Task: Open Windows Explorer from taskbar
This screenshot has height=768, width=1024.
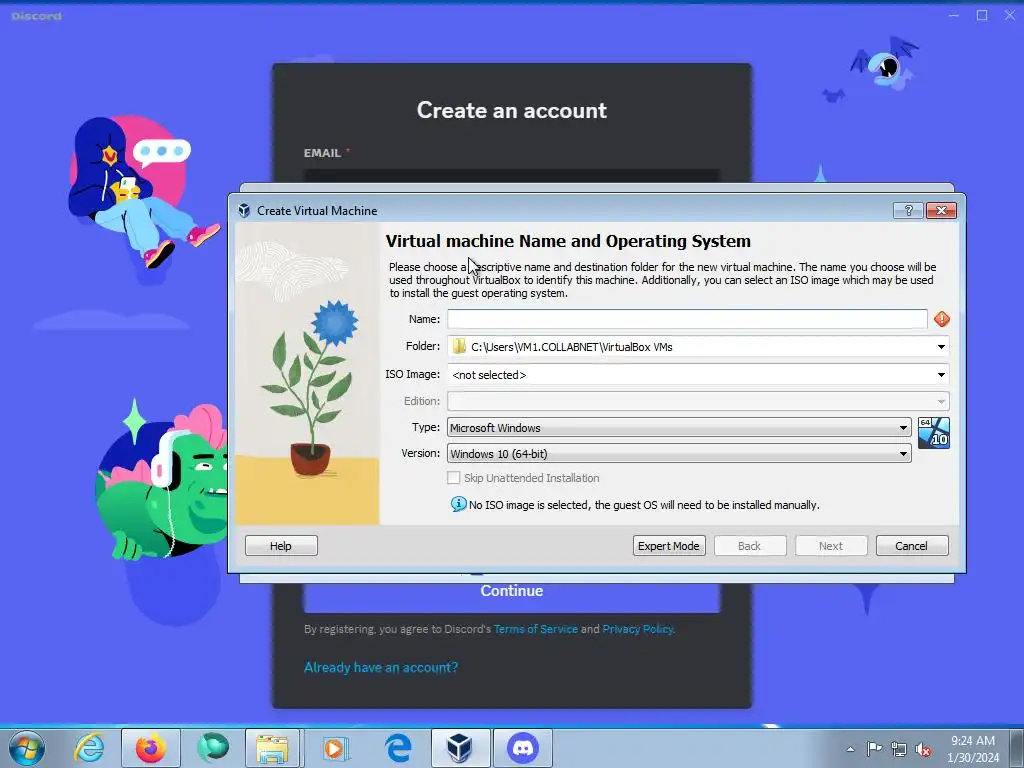Action: click(x=272, y=748)
